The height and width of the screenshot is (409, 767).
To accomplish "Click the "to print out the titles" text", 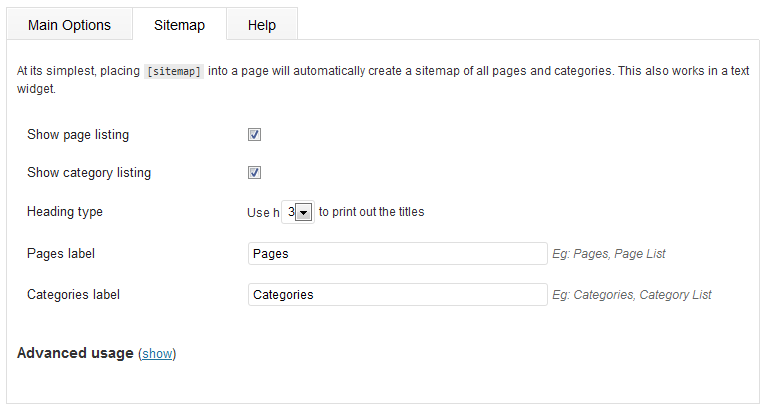I will 371,212.
